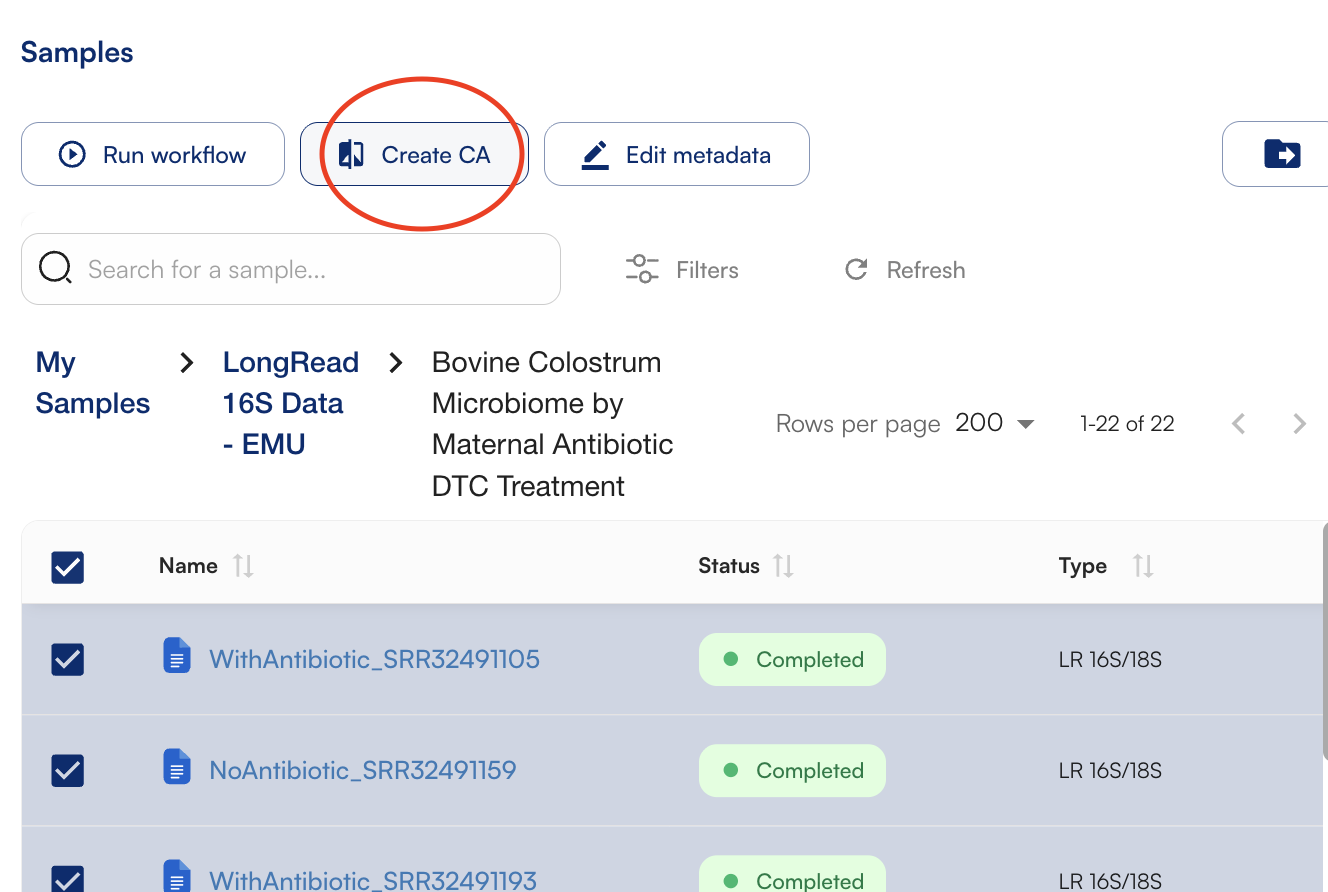Click the Edit metadata pencil icon
Screen dimensions: 1328x892
coord(595,155)
